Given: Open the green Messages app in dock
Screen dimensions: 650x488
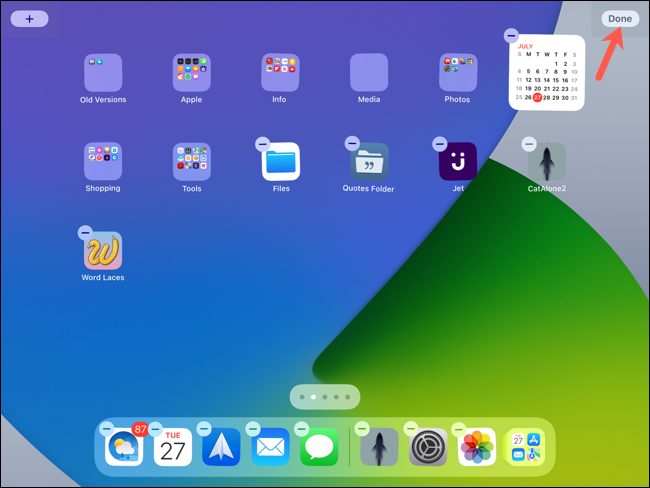Looking at the screenshot, I should (319, 447).
